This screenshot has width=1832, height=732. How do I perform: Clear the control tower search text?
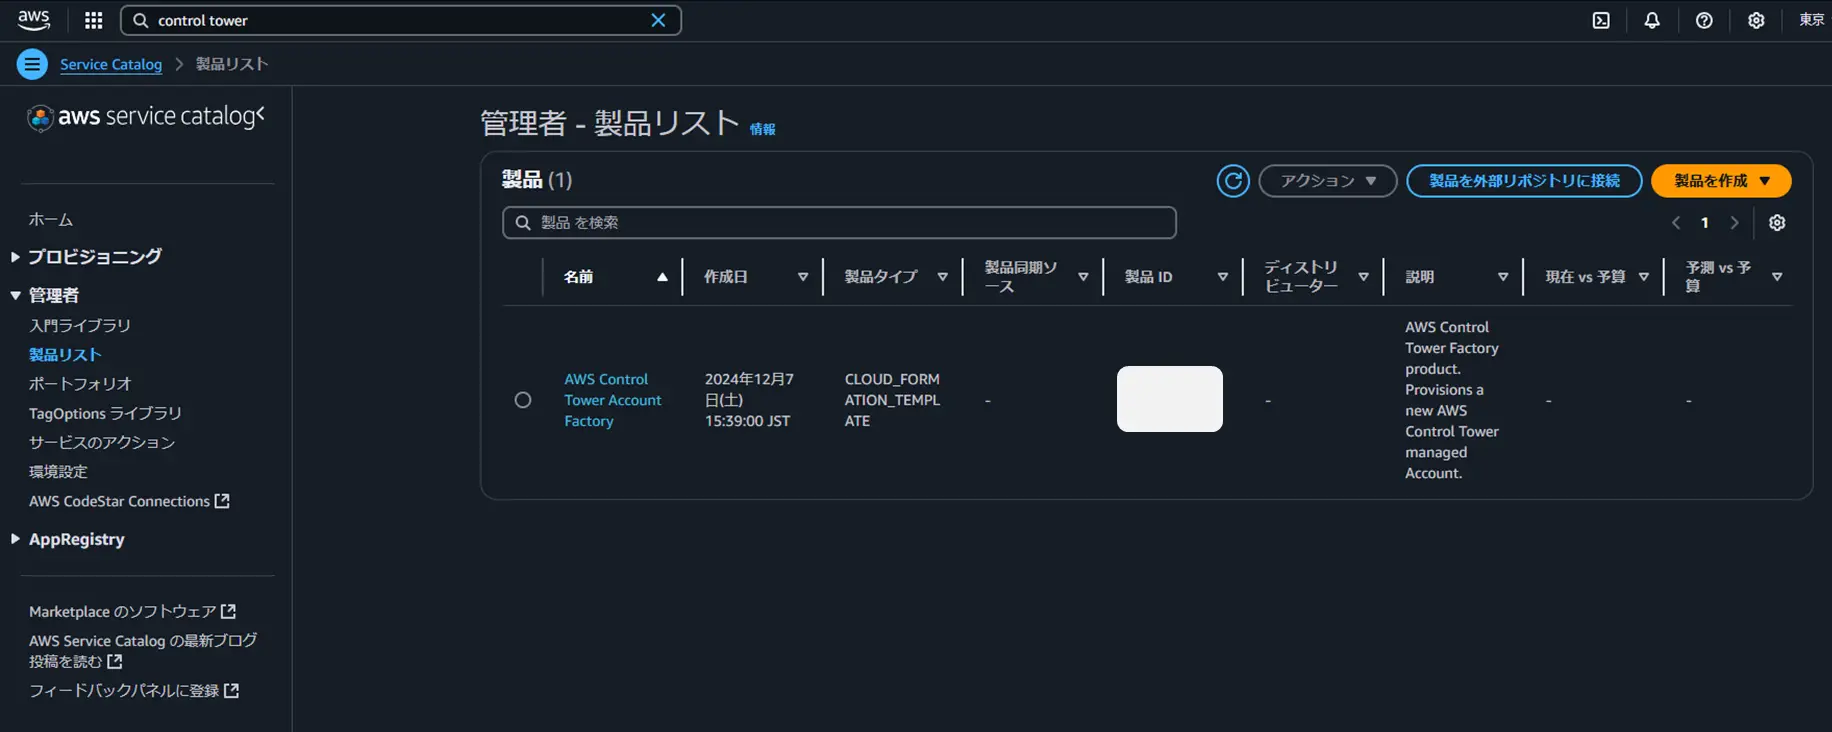point(658,20)
